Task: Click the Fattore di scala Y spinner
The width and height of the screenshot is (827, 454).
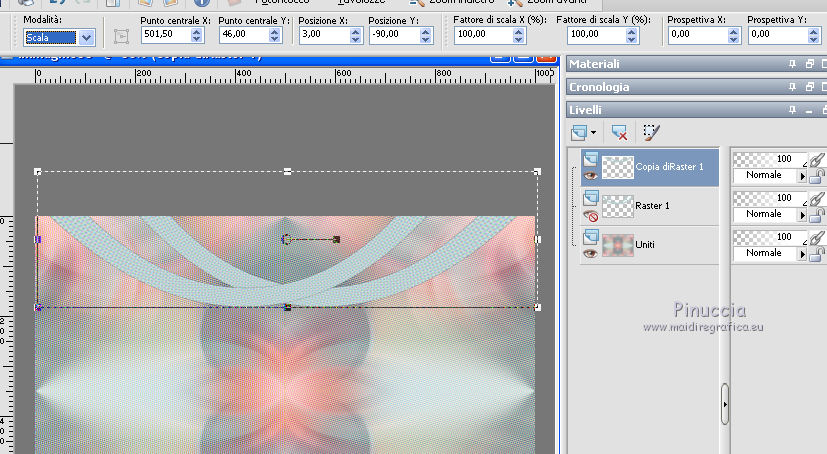Action: tap(632, 35)
